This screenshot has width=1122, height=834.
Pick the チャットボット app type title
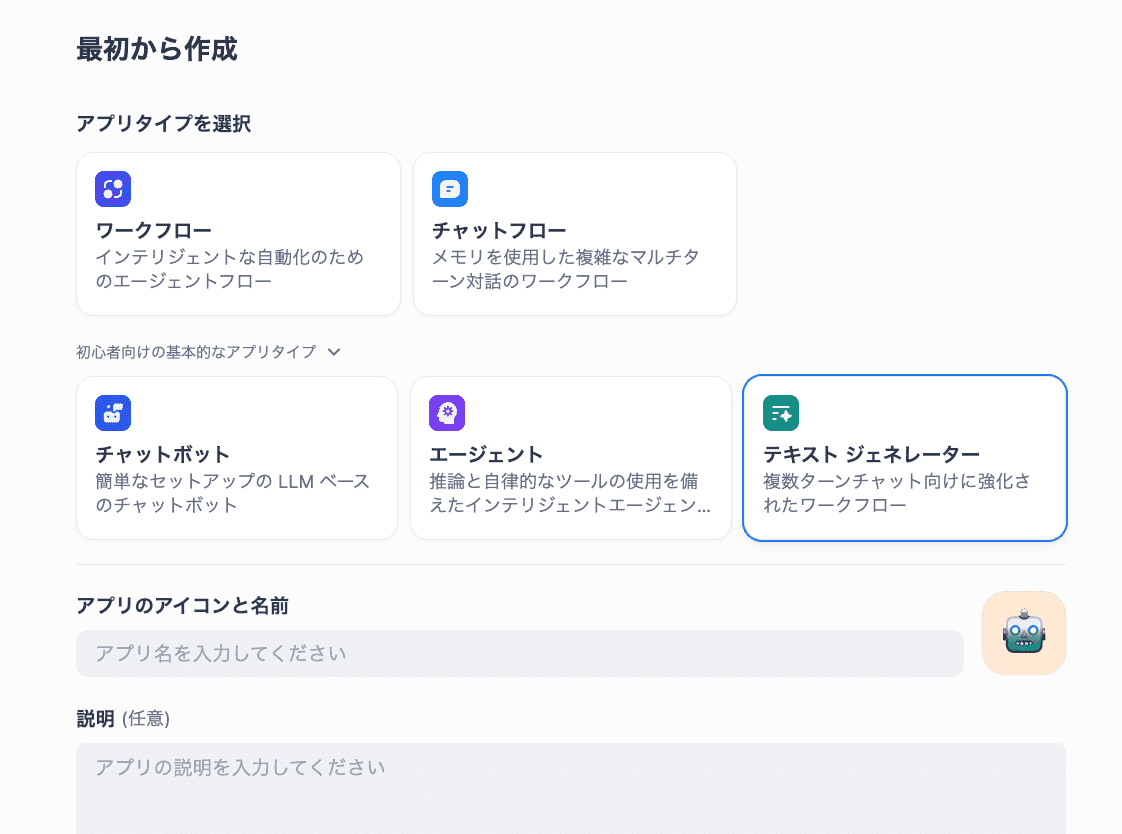tap(163, 455)
